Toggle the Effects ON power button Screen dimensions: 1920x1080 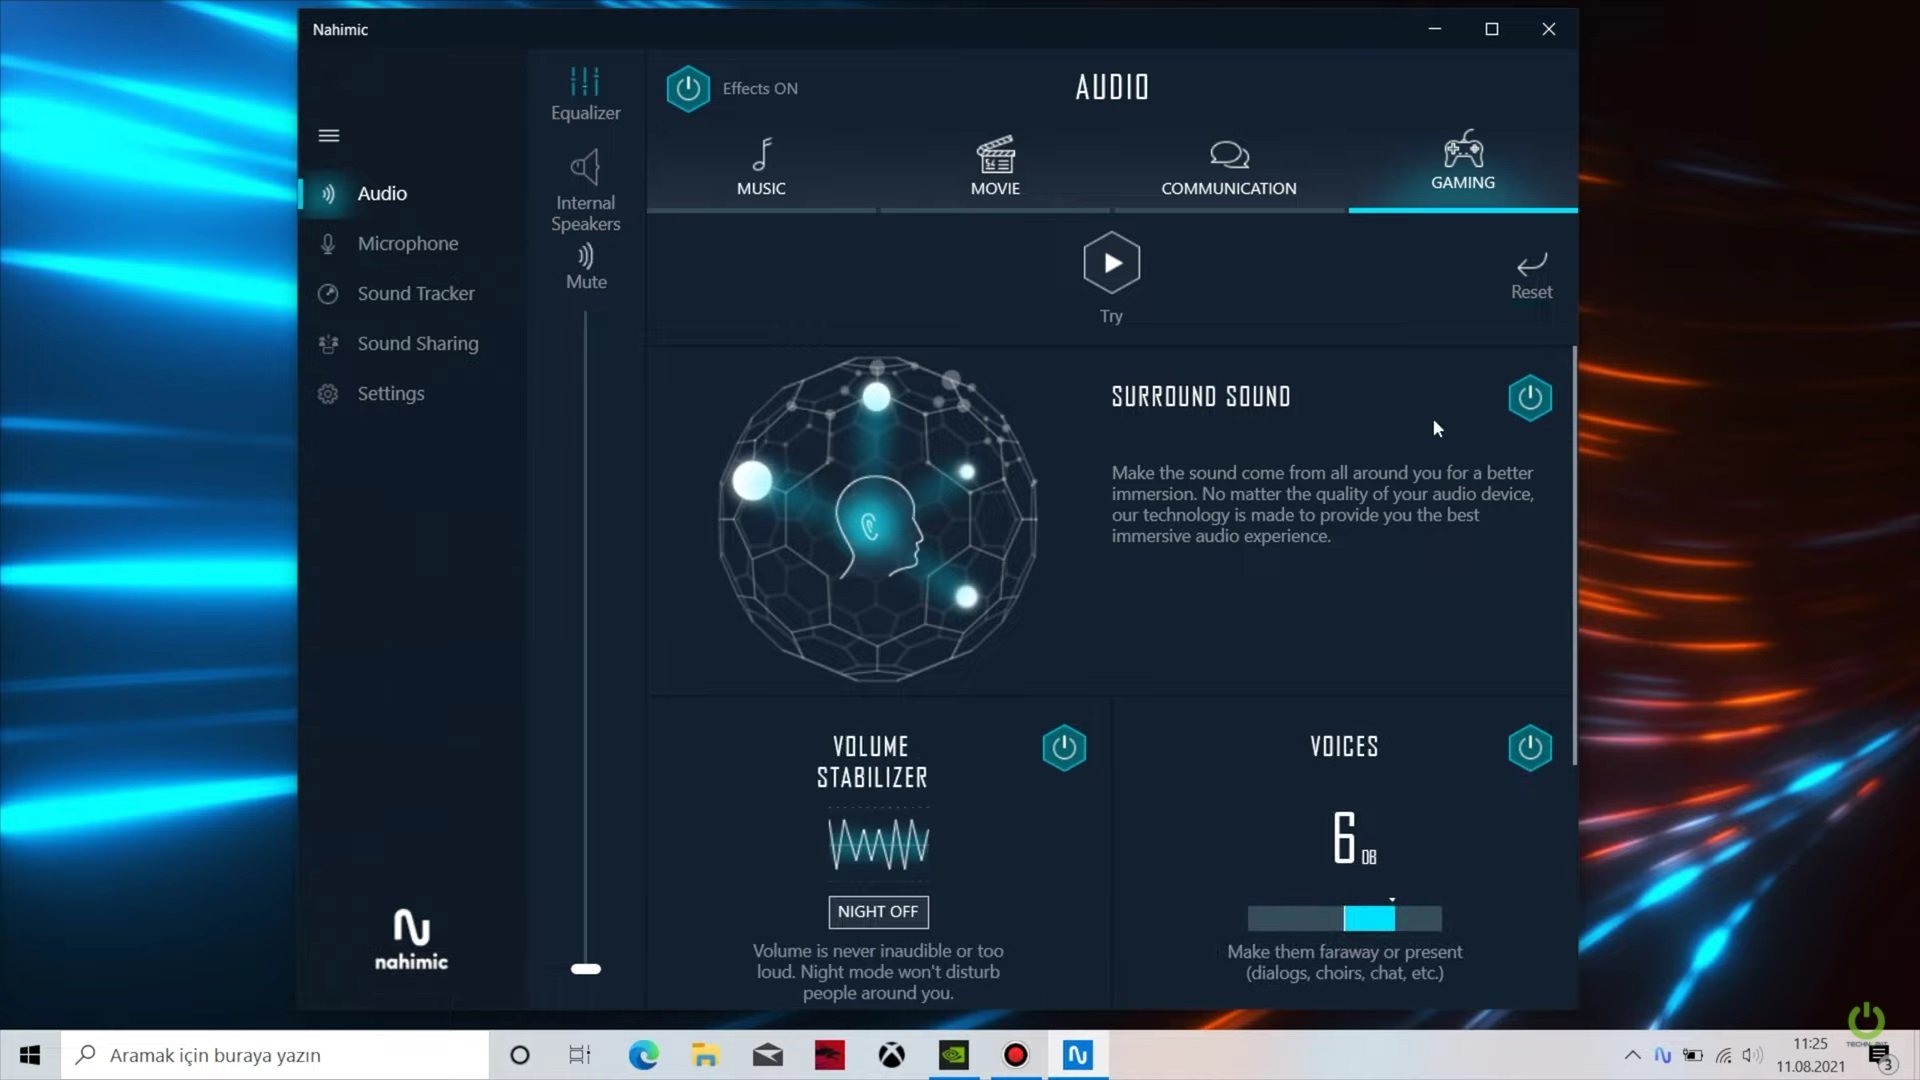pyautogui.click(x=688, y=89)
